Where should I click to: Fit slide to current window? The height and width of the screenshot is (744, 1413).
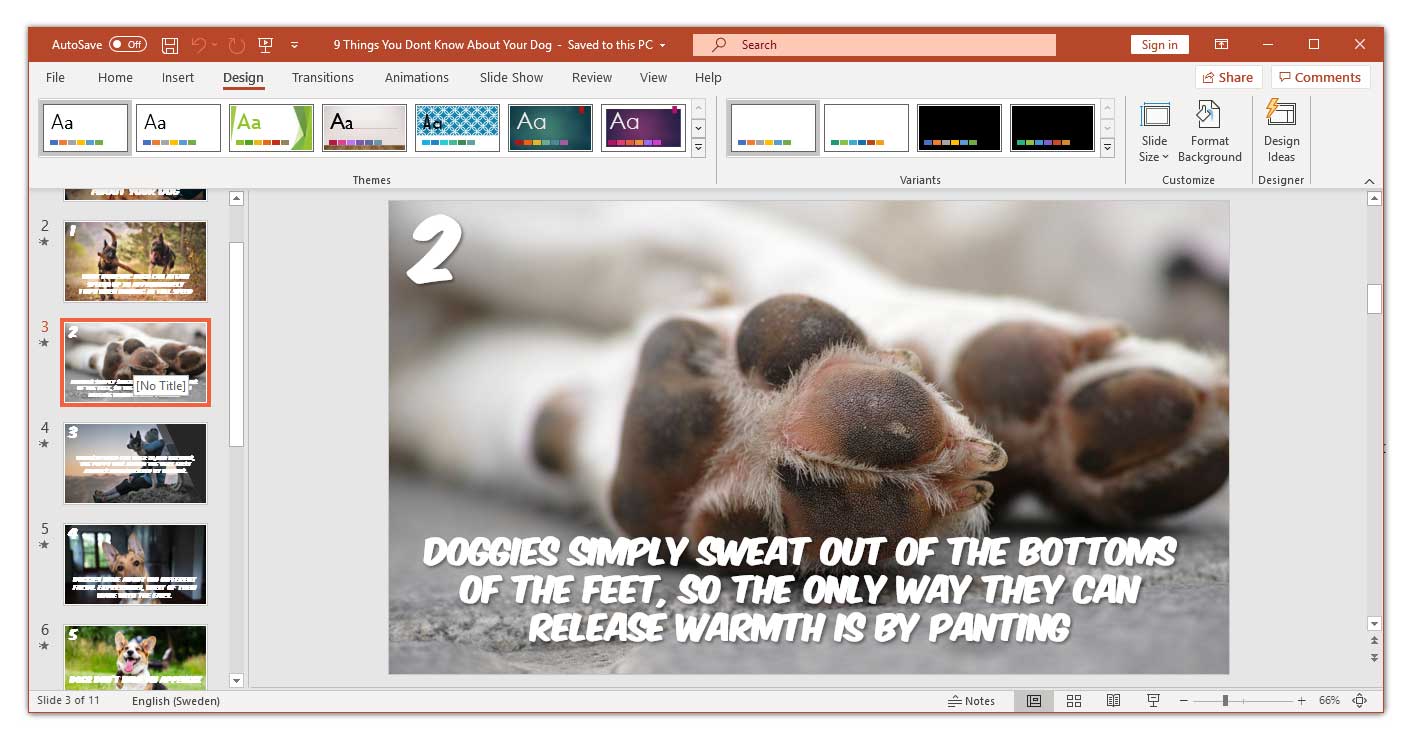(x=1361, y=700)
